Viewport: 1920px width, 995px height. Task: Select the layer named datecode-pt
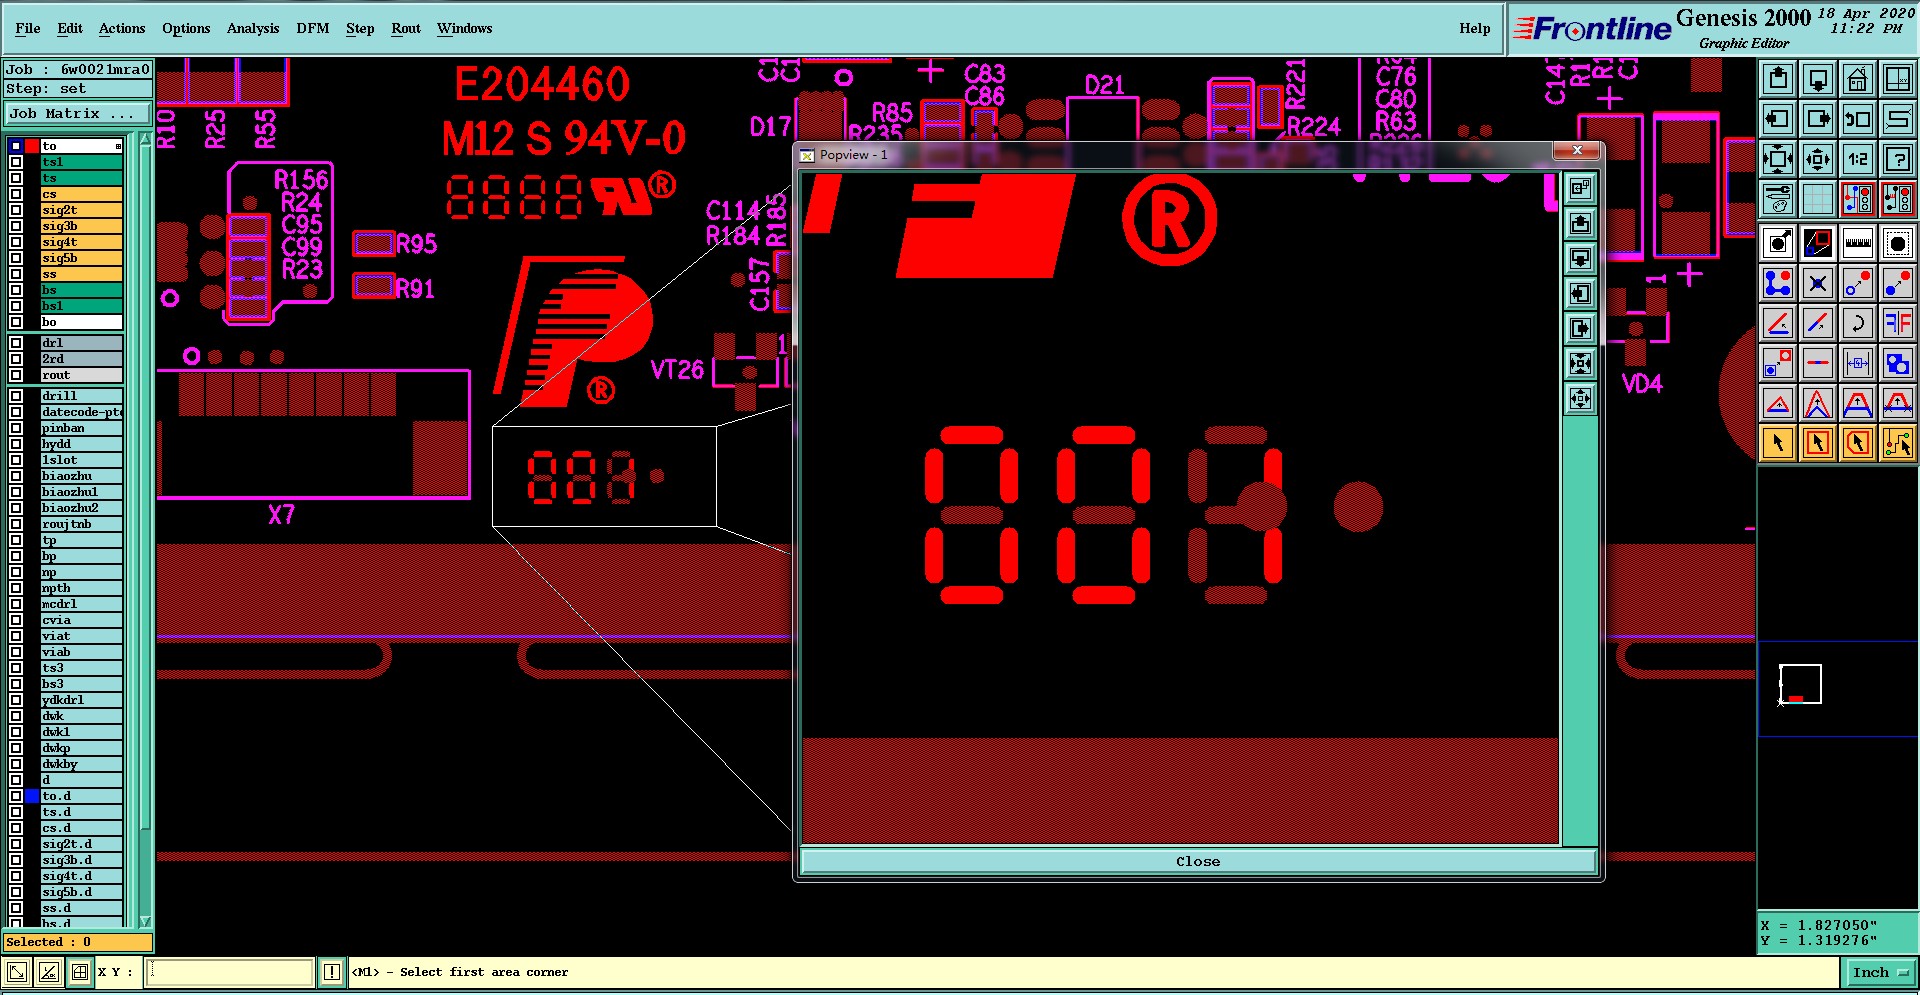(x=82, y=412)
